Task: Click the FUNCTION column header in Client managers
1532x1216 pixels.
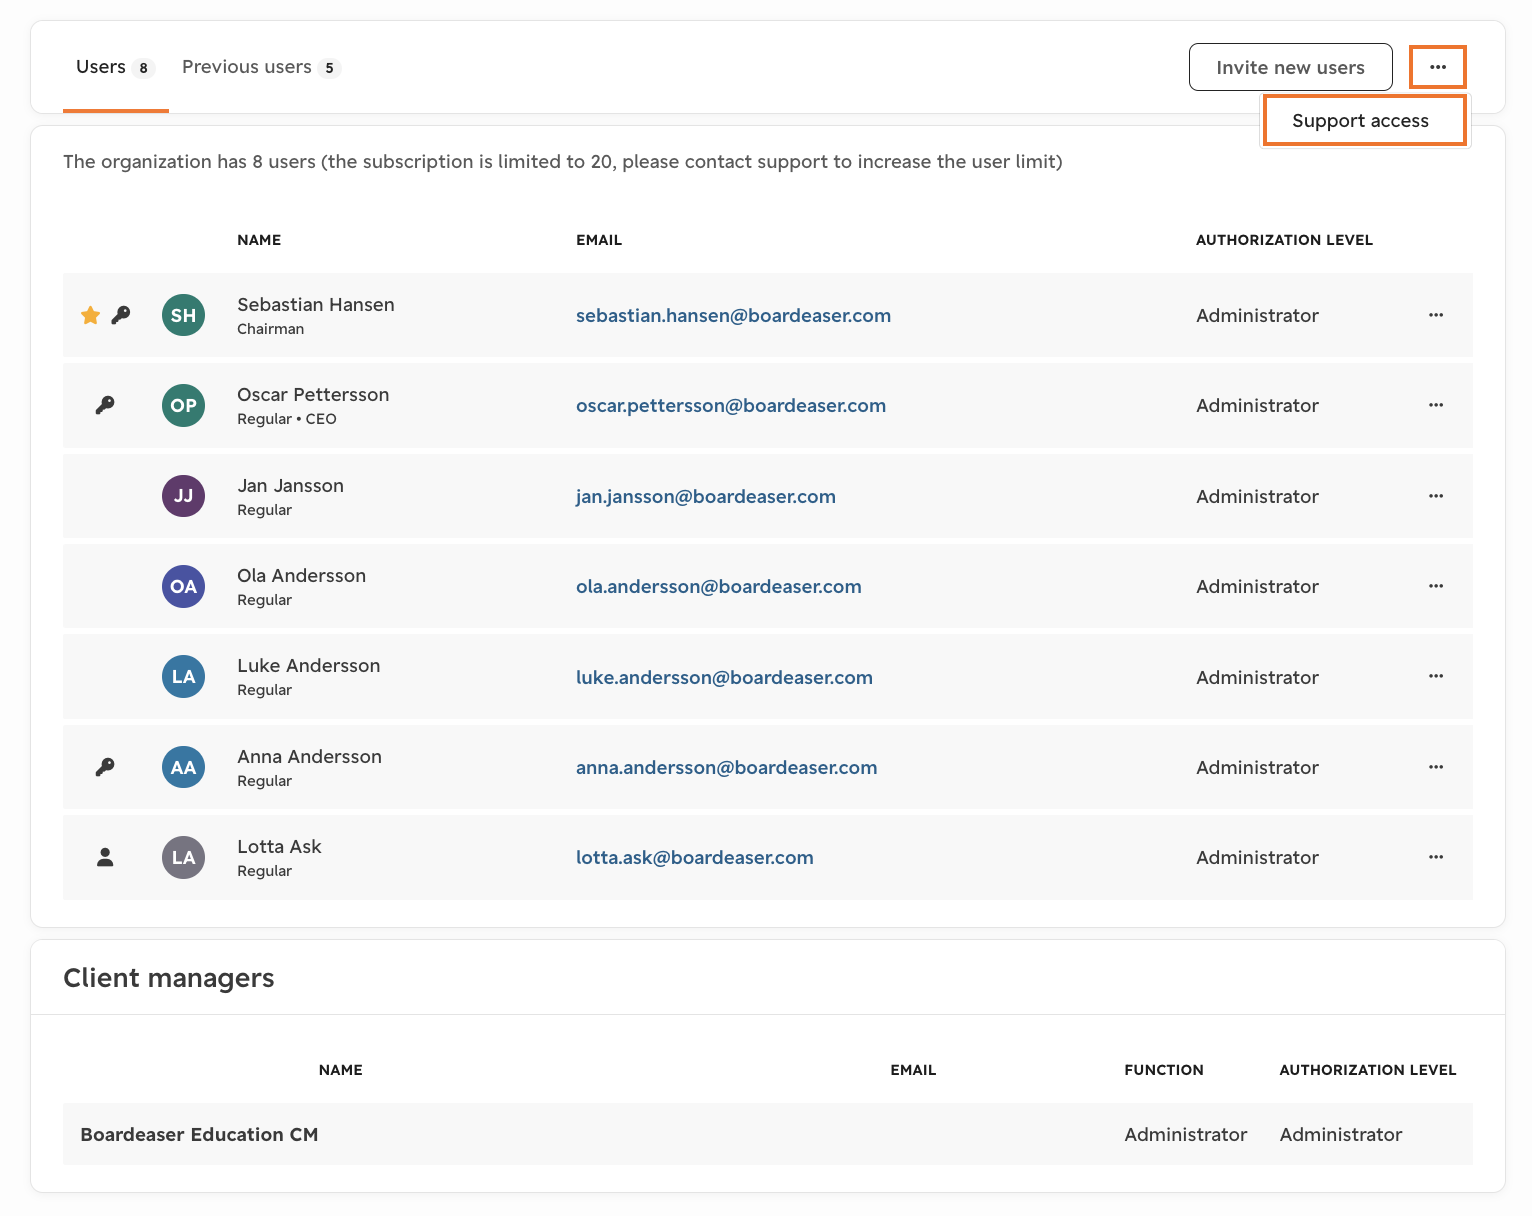Action: tap(1164, 1070)
